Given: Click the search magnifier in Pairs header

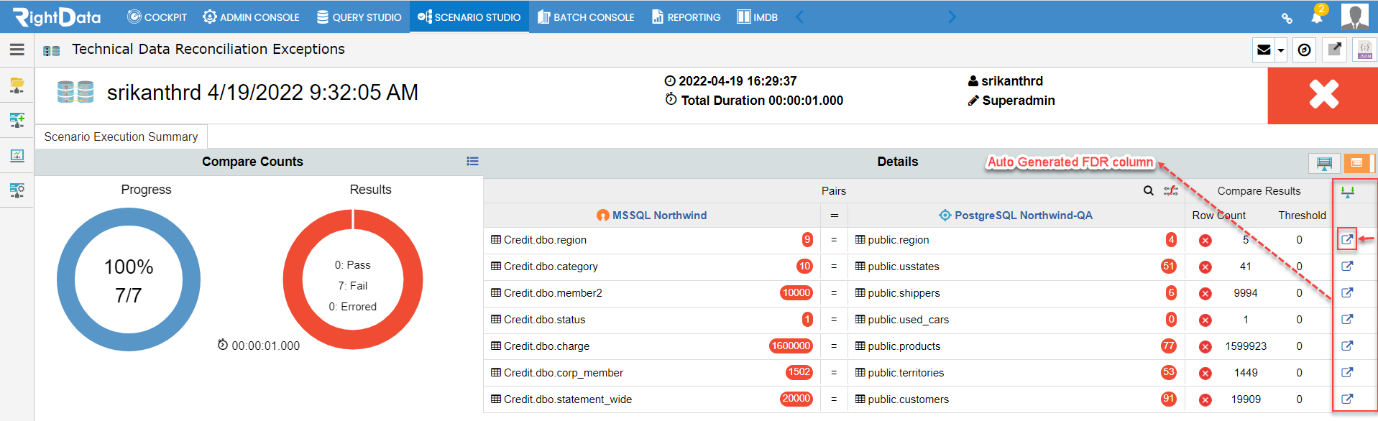Looking at the screenshot, I should 1148,190.
